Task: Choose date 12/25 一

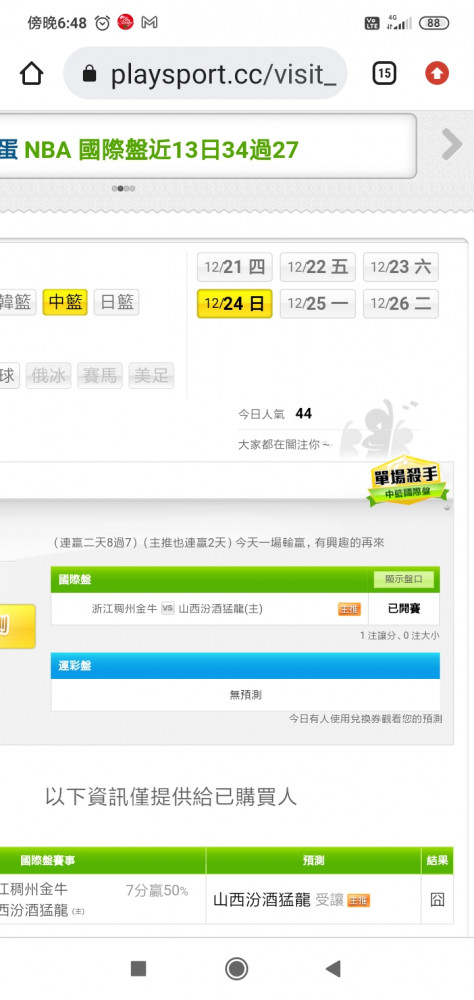Action: tap(318, 304)
